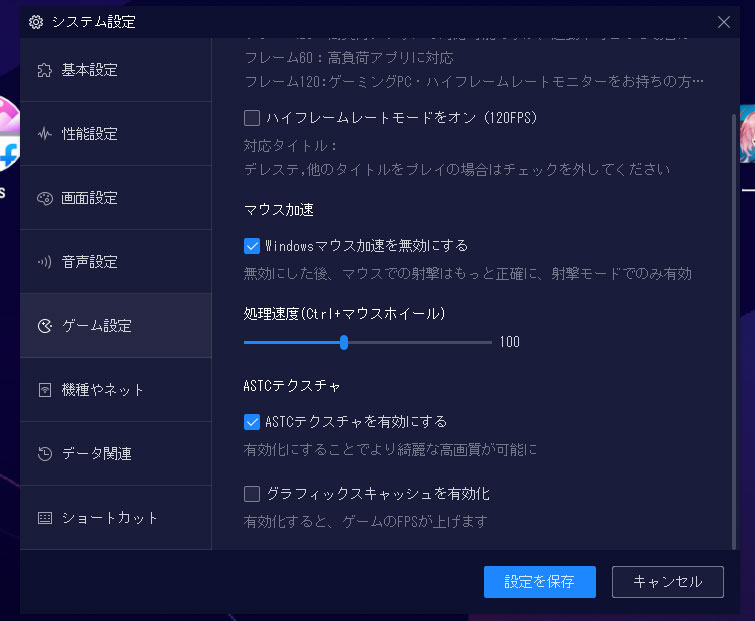Click the history clock icon beside データ関連

point(44,454)
